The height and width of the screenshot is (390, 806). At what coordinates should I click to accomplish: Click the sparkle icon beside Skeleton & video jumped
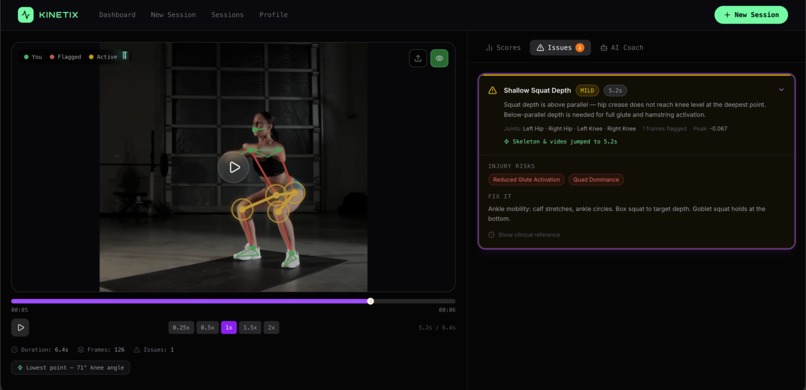(x=507, y=141)
